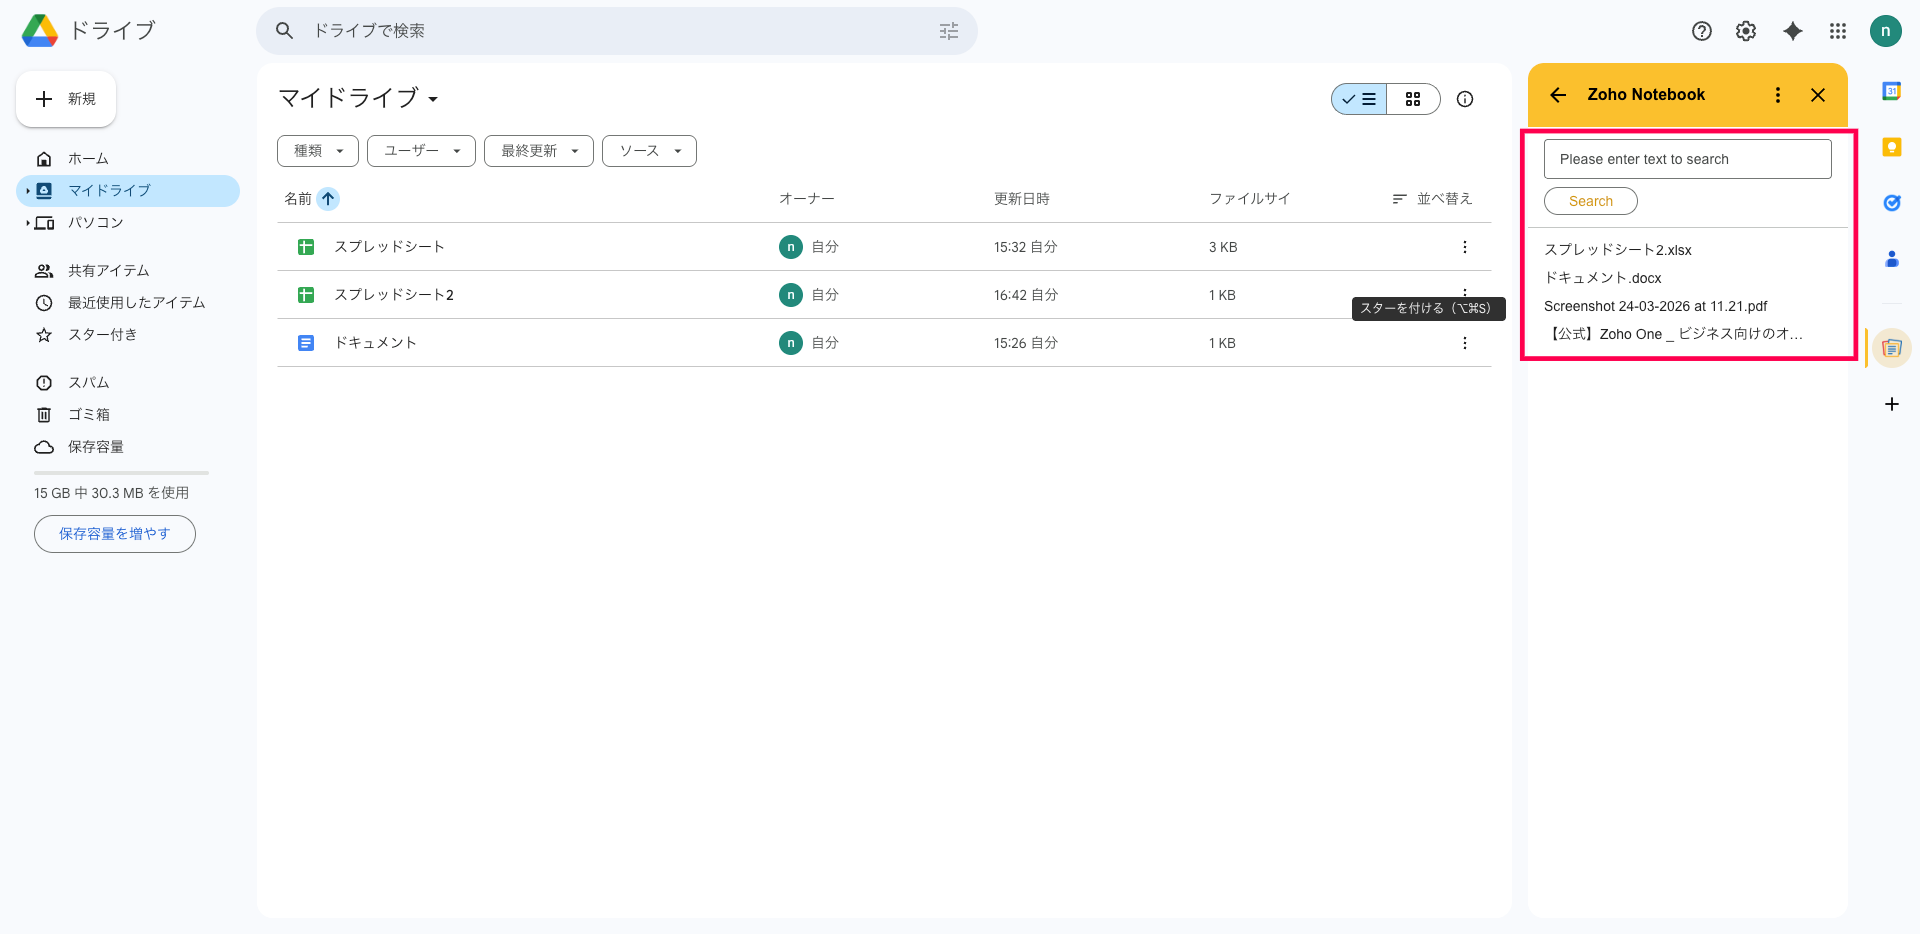Image resolution: width=1920 pixels, height=934 pixels.
Task: Click the Zoho Notebook search text field
Action: (1687, 159)
